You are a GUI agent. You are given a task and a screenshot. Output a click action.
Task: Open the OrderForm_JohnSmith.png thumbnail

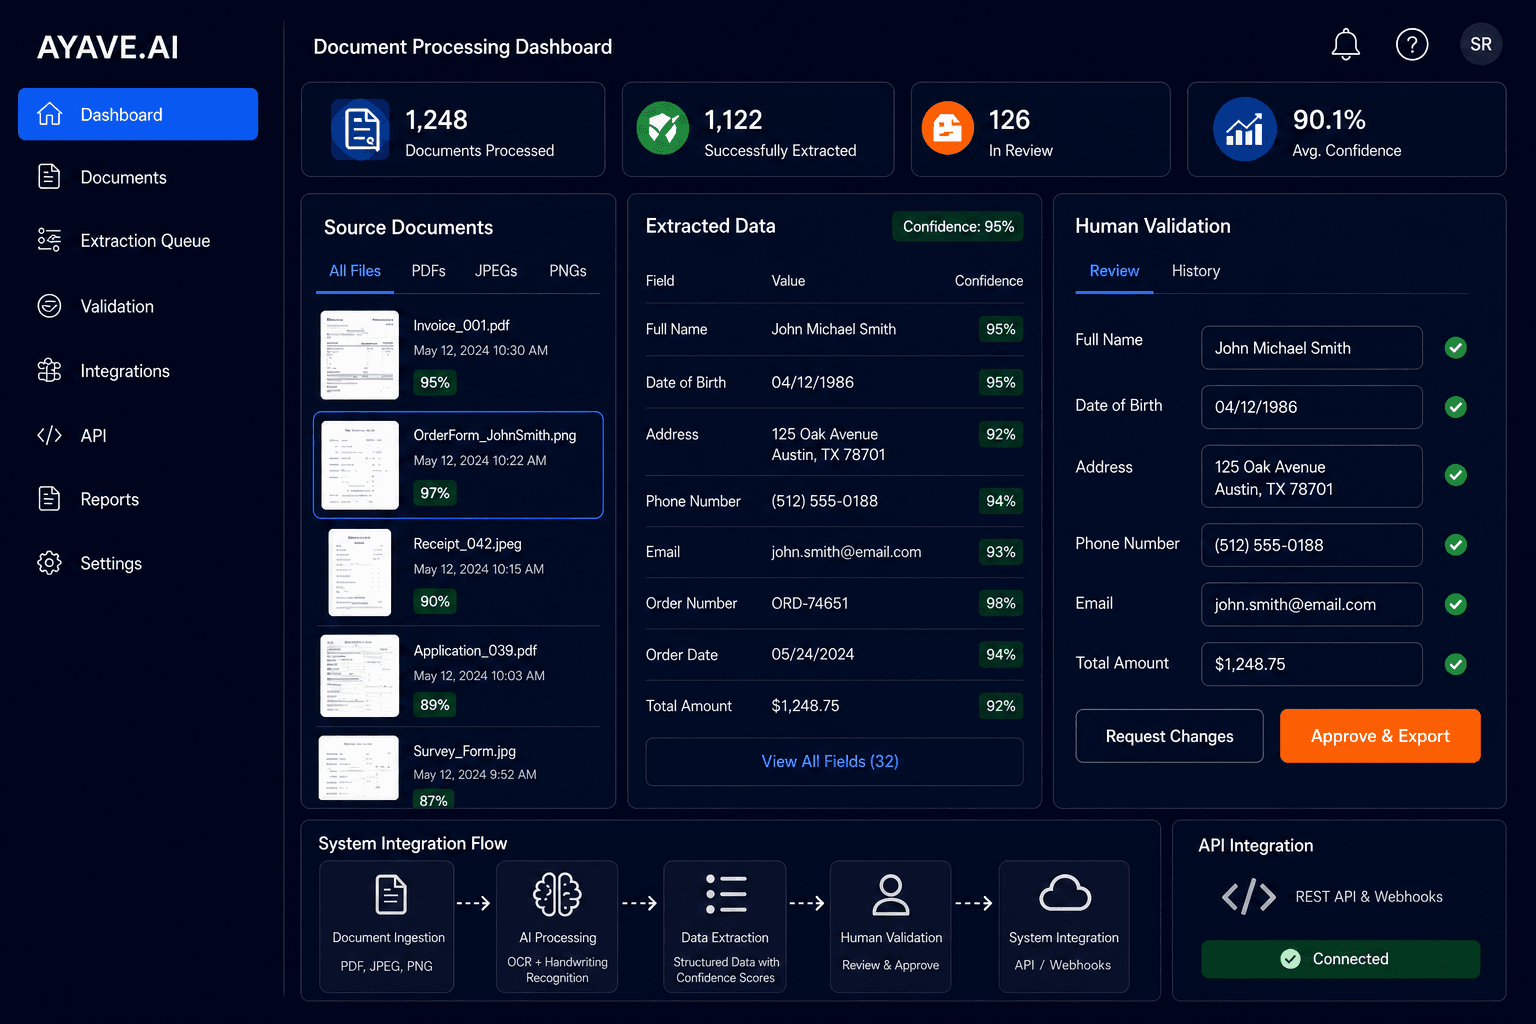click(360, 465)
